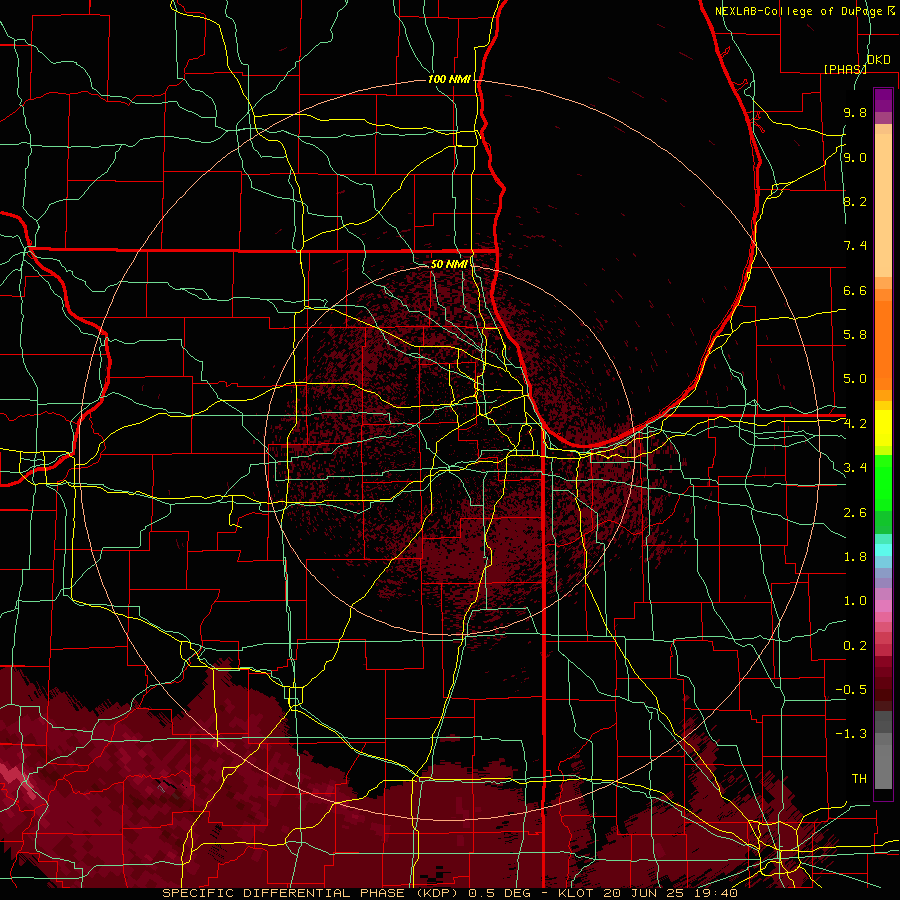
Task: Pick the yellow segment of color bar
Action: click(x=883, y=428)
